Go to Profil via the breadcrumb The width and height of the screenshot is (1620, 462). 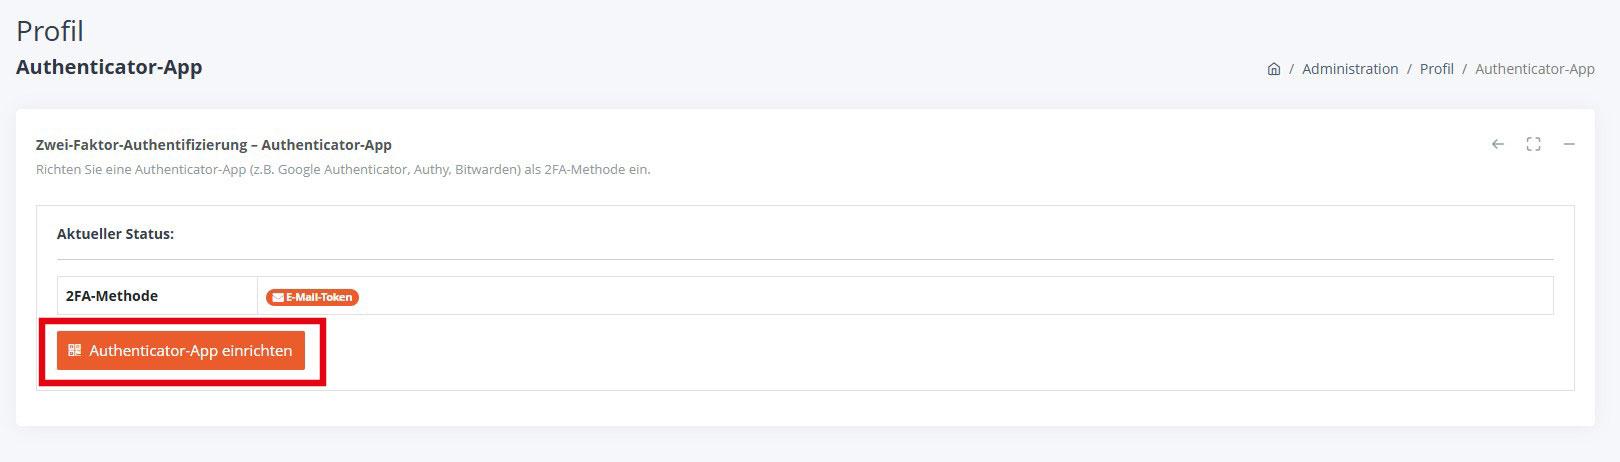[1436, 69]
